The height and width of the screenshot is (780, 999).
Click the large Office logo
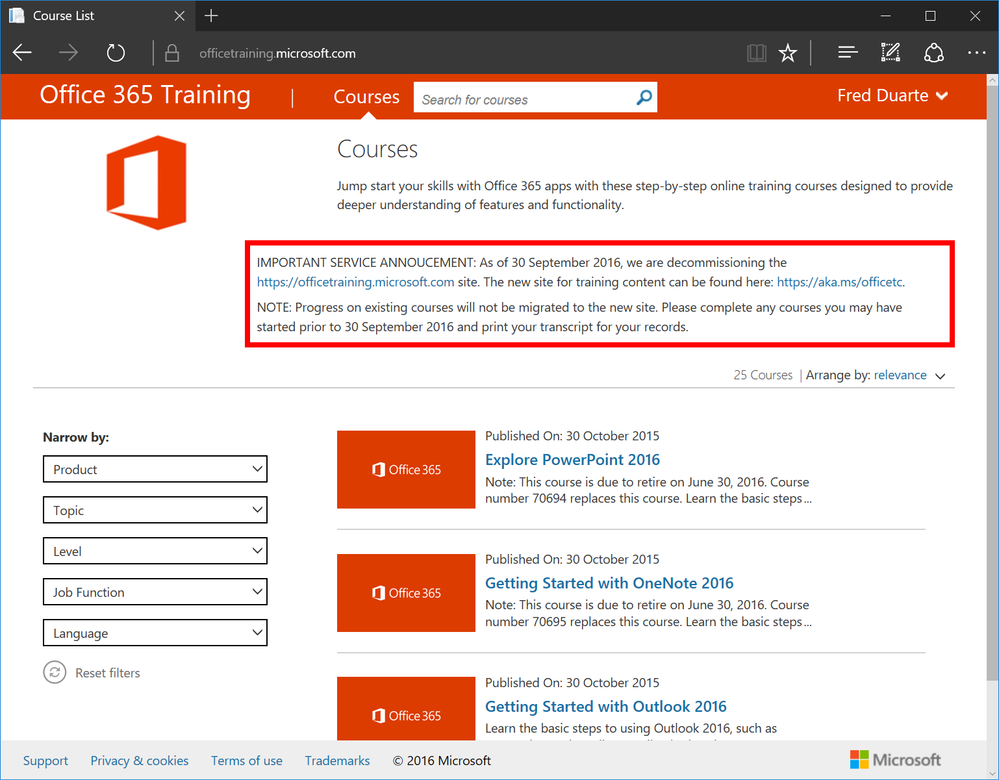pyautogui.click(x=147, y=183)
